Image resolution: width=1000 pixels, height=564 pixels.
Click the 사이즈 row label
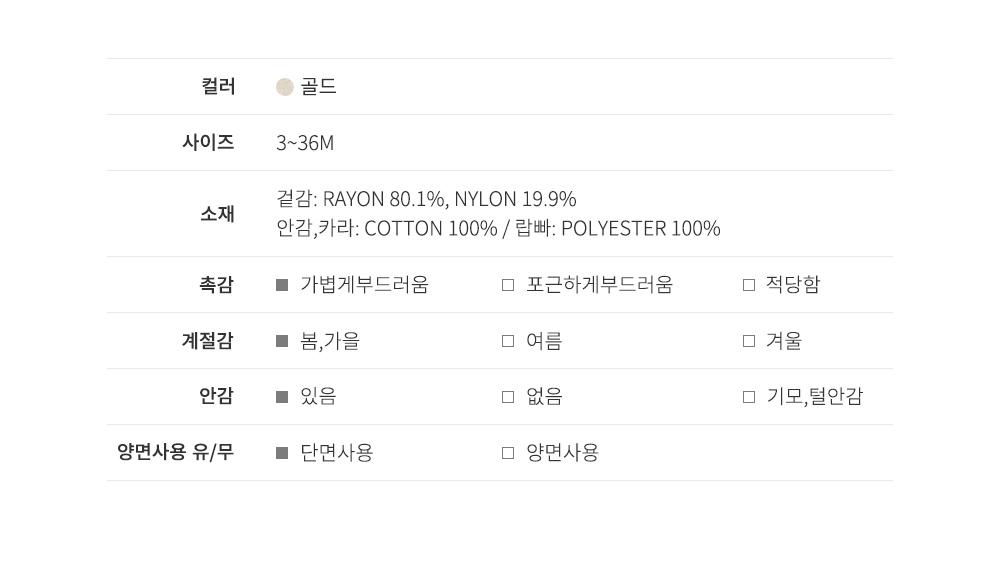(208, 143)
